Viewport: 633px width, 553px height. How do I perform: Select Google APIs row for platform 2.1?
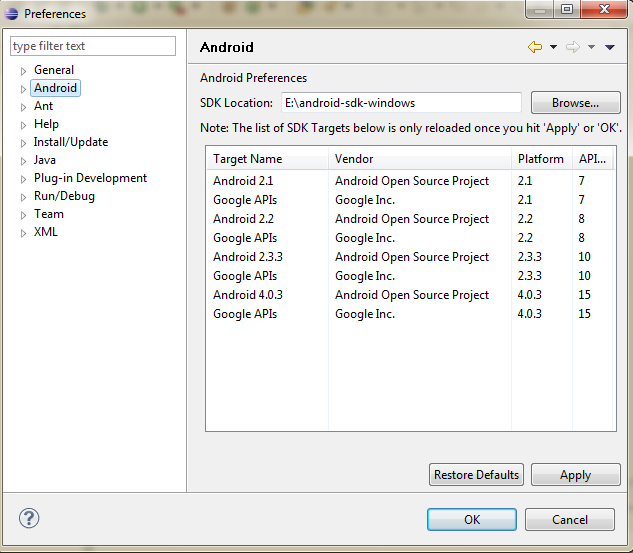(411, 200)
